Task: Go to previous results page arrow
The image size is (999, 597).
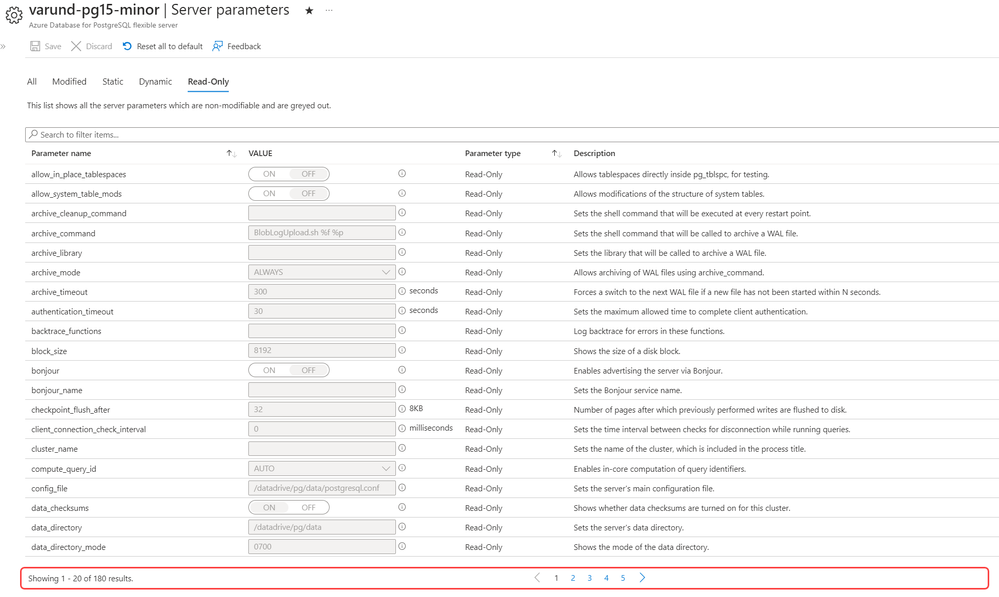Action: click(537, 578)
